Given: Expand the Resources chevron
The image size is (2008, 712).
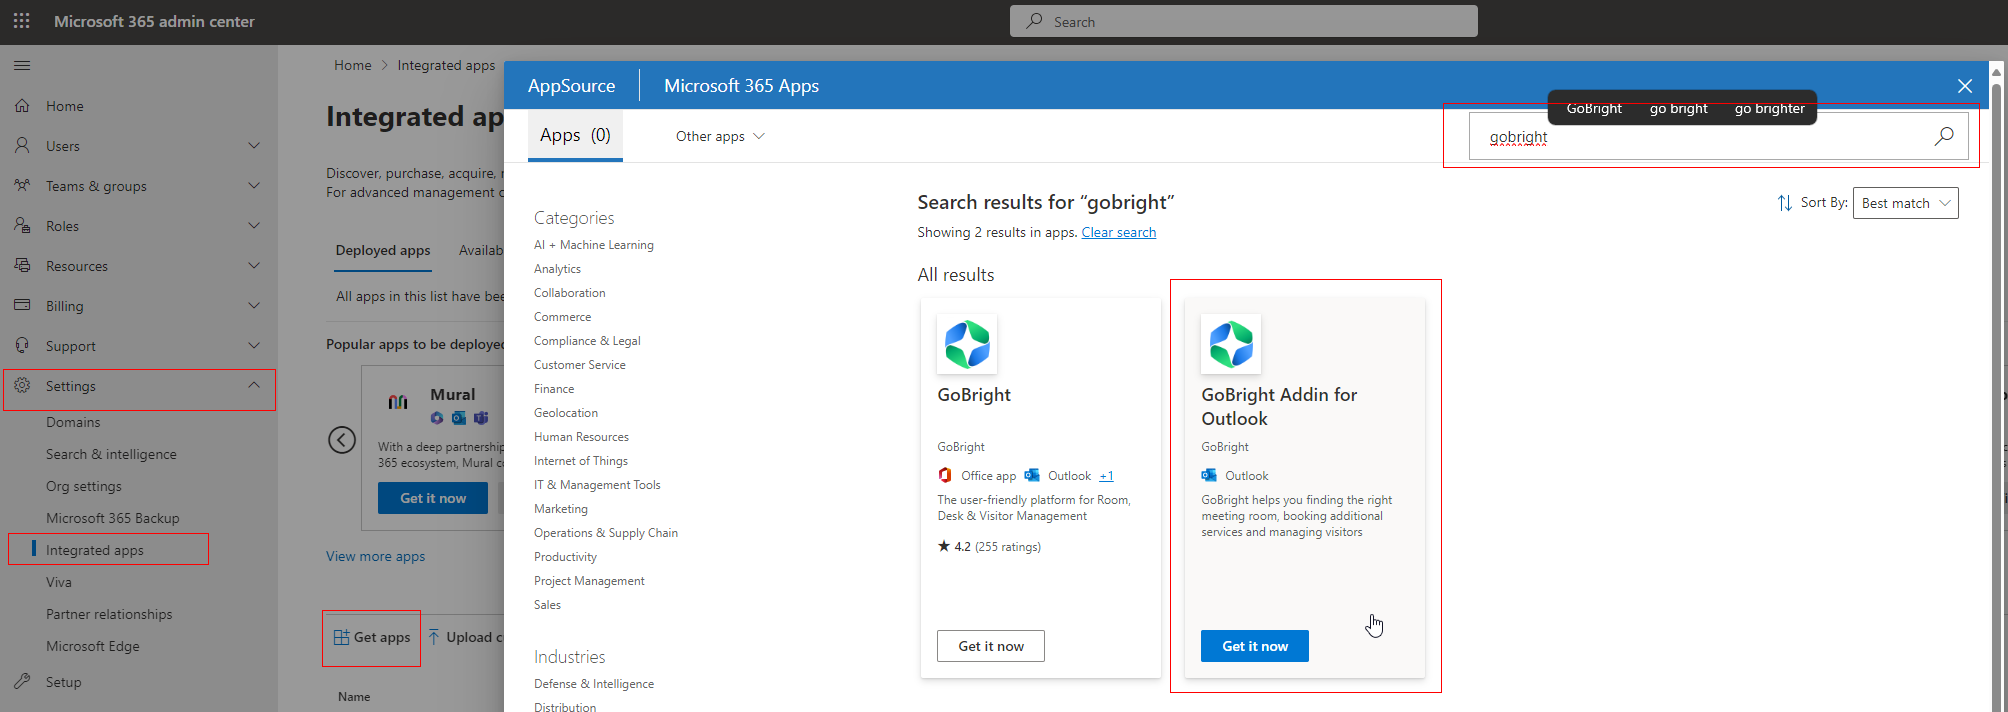Looking at the screenshot, I should [254, 265].
